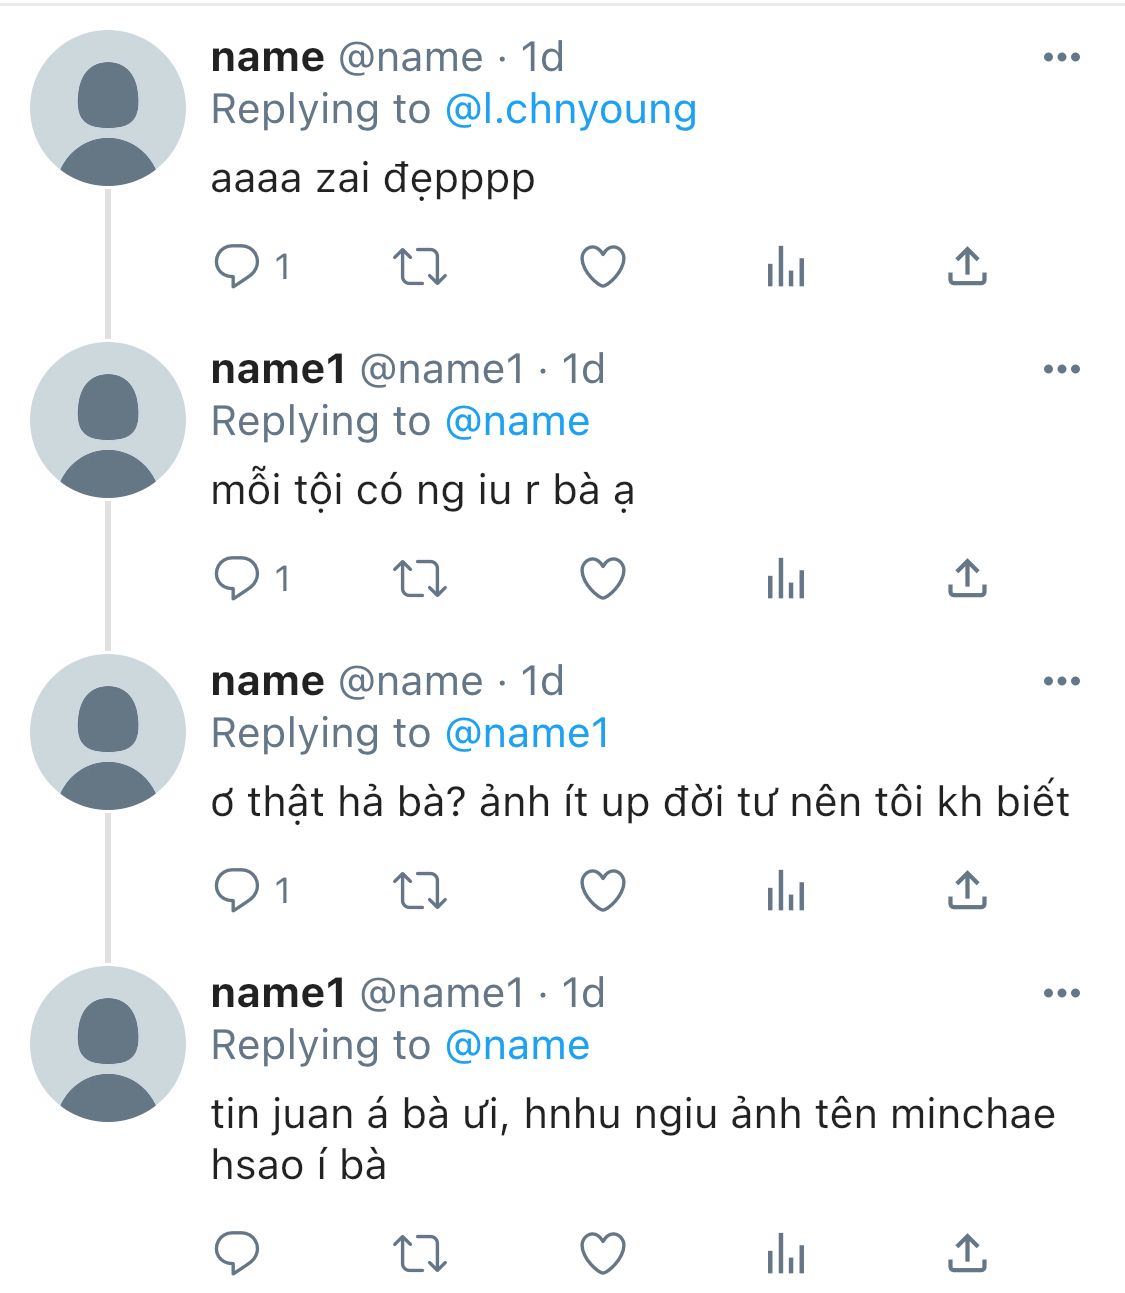
Task: View analytics for 'ơ thật hả bà' tweet
Action: pos(786,891)
